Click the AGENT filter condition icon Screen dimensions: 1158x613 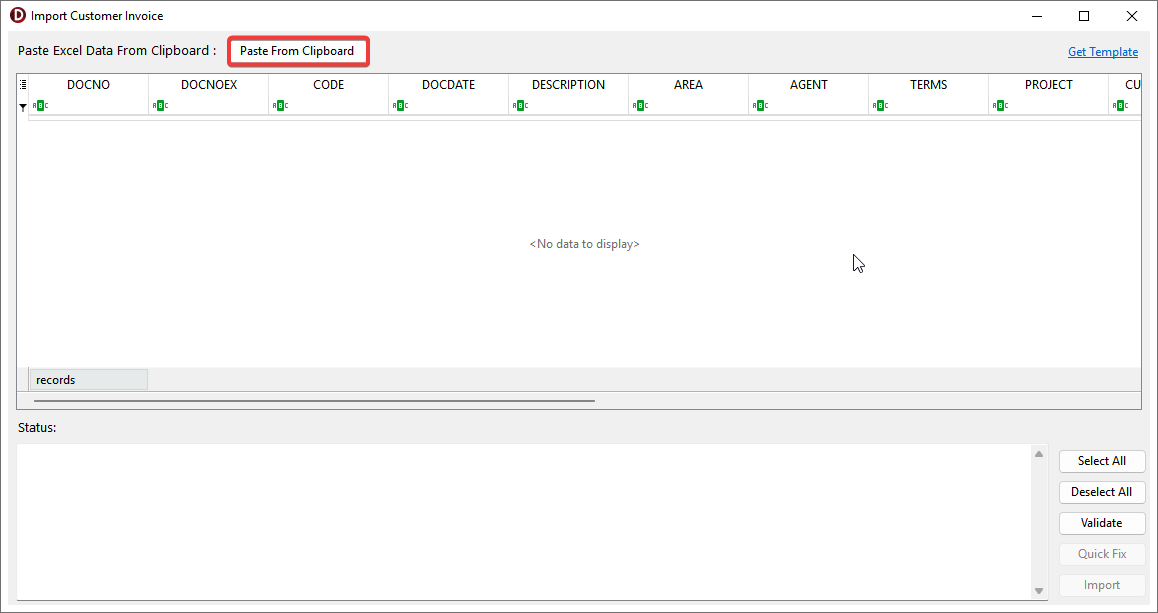point(760,106)
